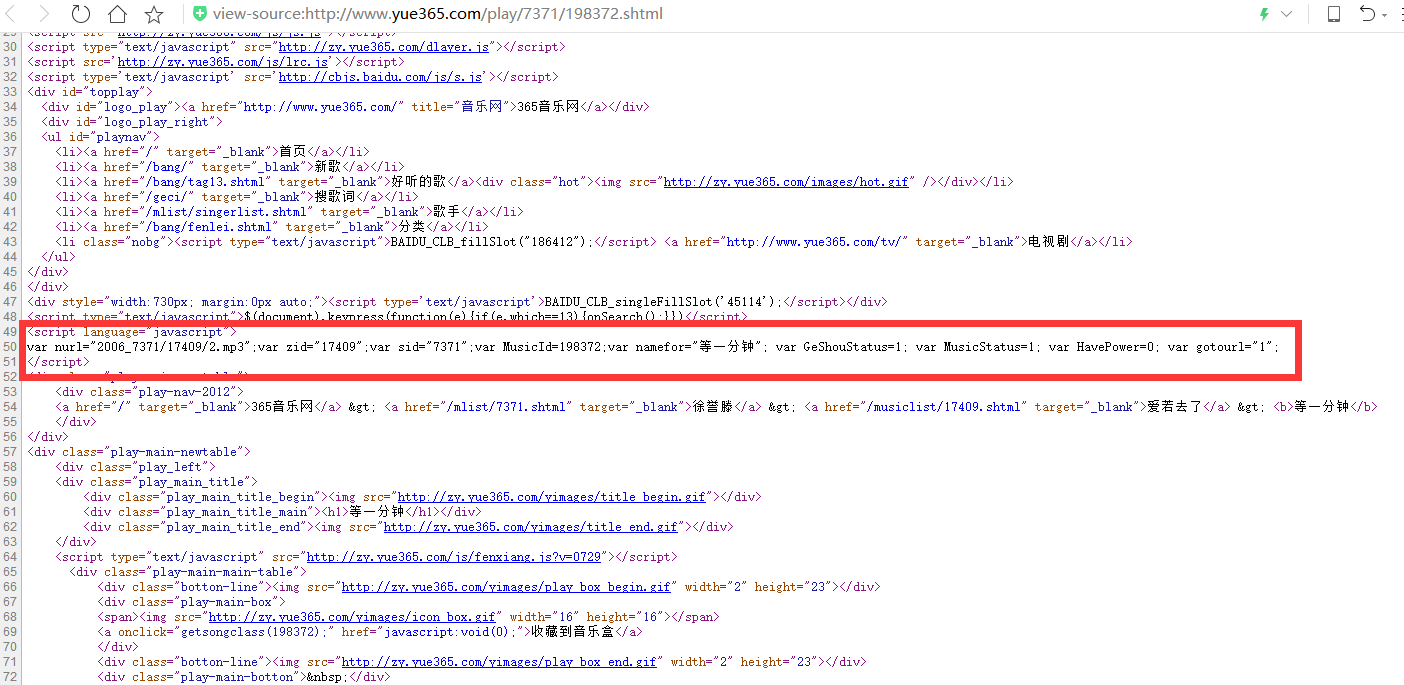Click the browser back arrow

(x=10, y=15)
